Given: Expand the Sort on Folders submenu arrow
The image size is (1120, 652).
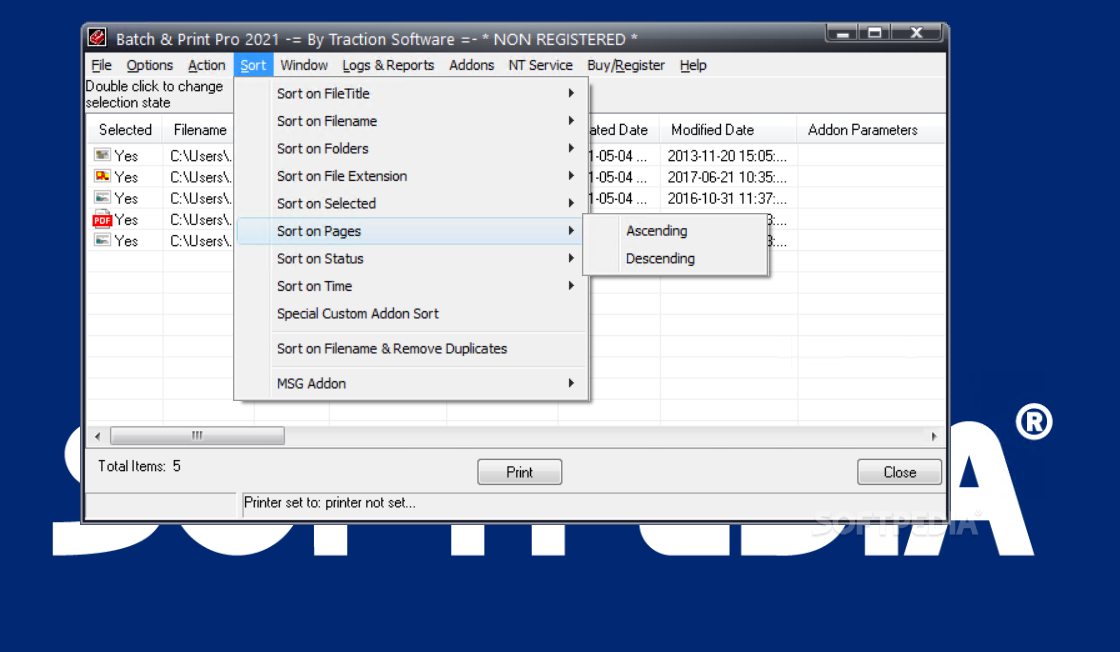Looking at the screenshot, I should pos(571,148).
